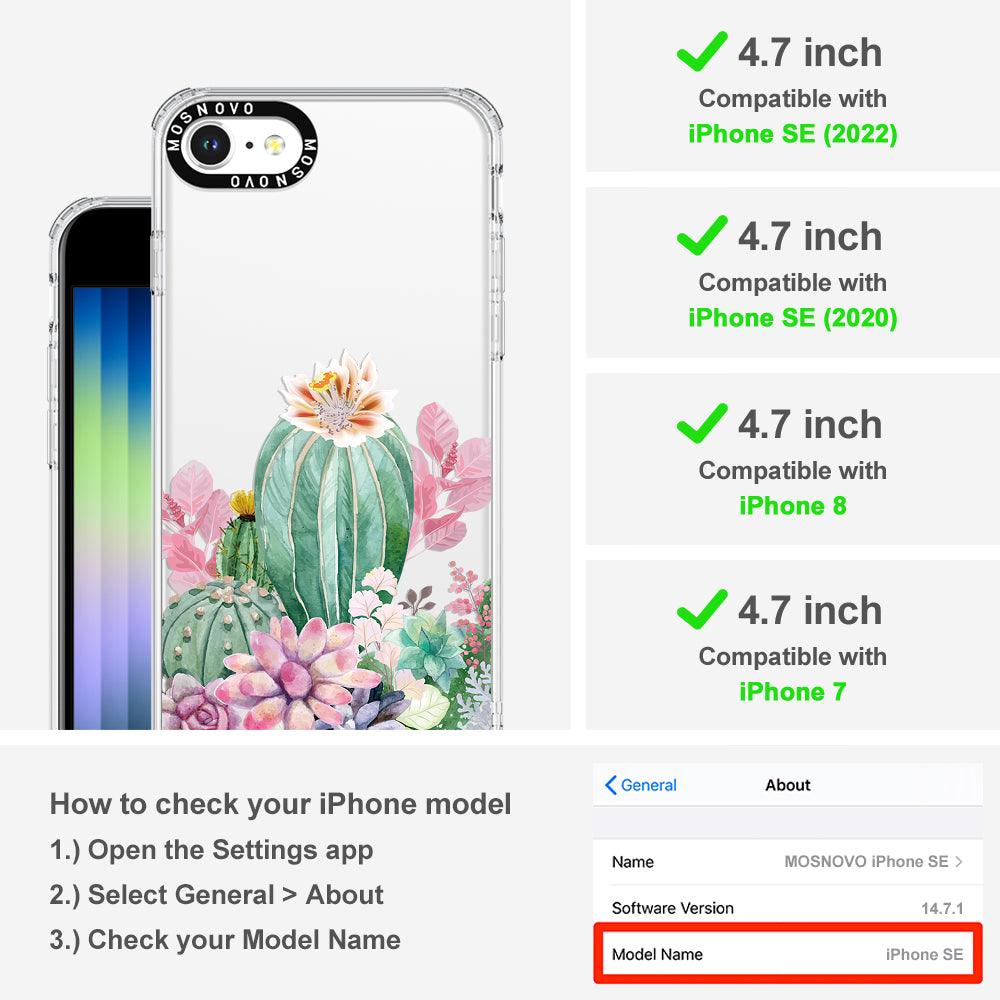The height and width of the screenshot is (1000, 1000).
Task: Click the iPhone 7 compatibility label
Action: coord(793,692)
